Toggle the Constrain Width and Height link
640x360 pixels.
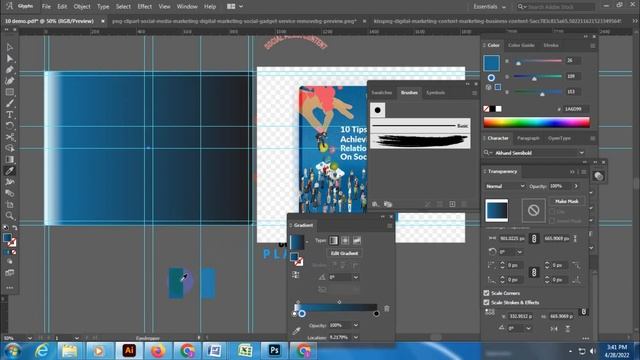point(534,238)
